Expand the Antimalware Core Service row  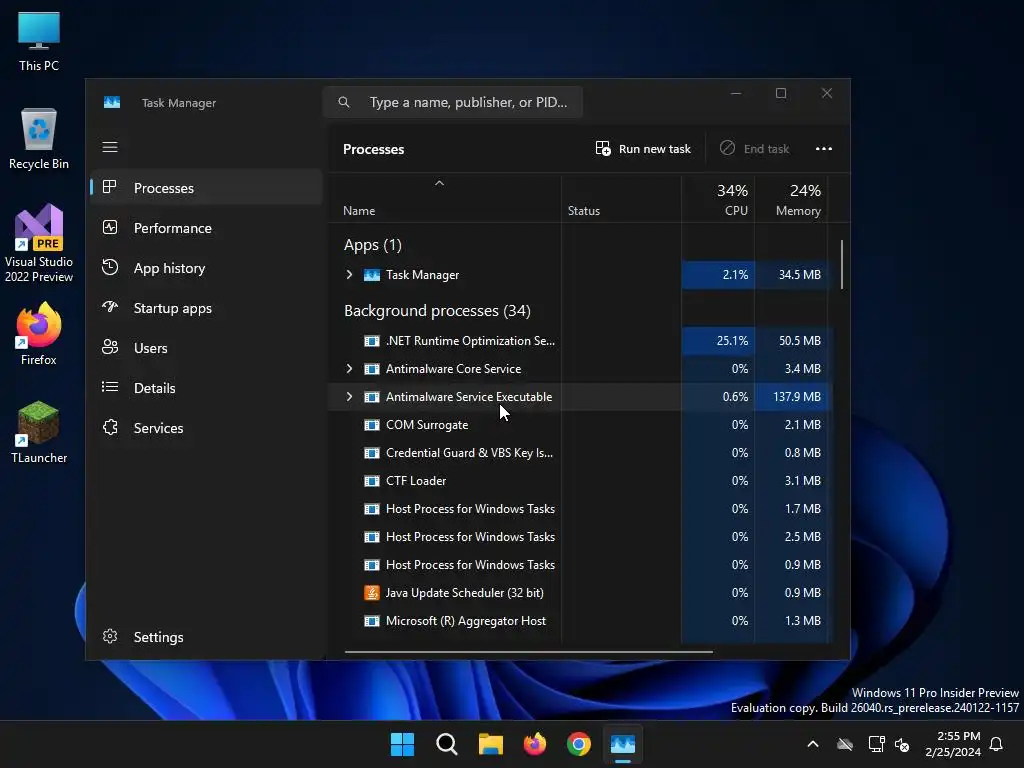(x=349, y=369)
